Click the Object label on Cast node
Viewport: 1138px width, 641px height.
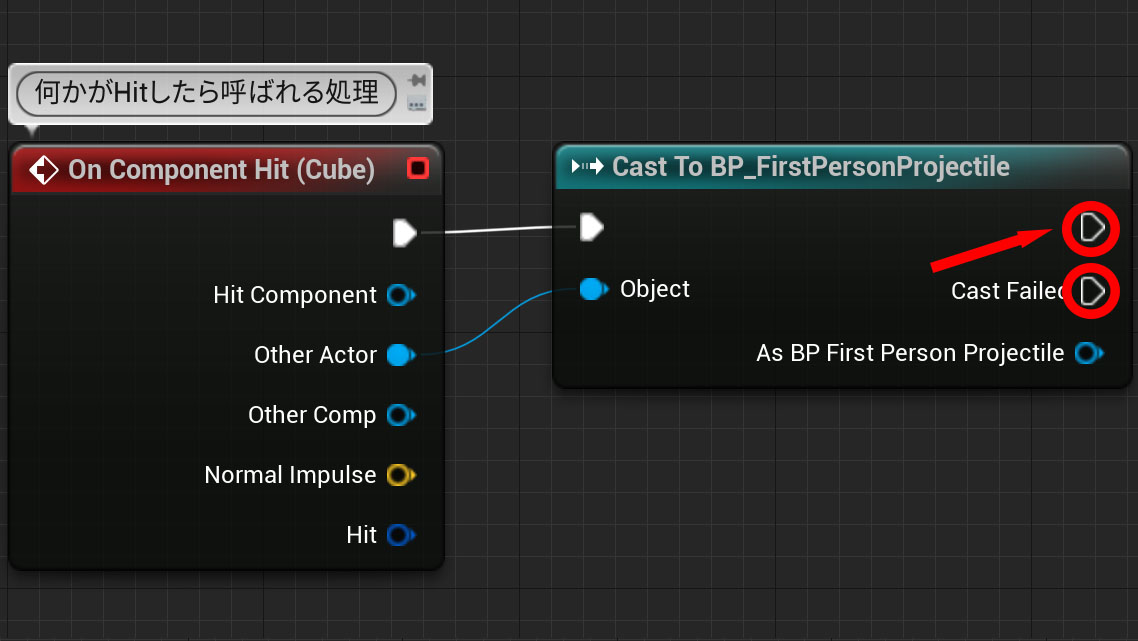click(x=655, y=289)
